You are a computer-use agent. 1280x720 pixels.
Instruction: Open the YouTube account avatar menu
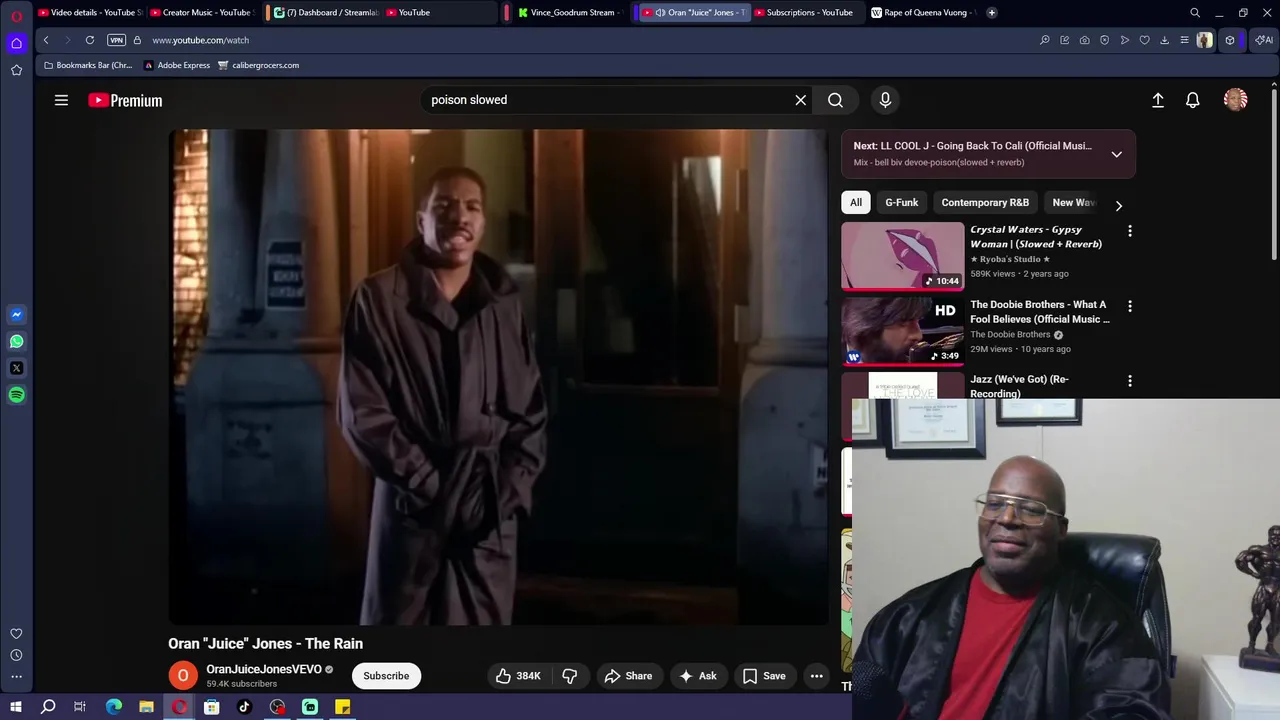tap(1236, 100)
